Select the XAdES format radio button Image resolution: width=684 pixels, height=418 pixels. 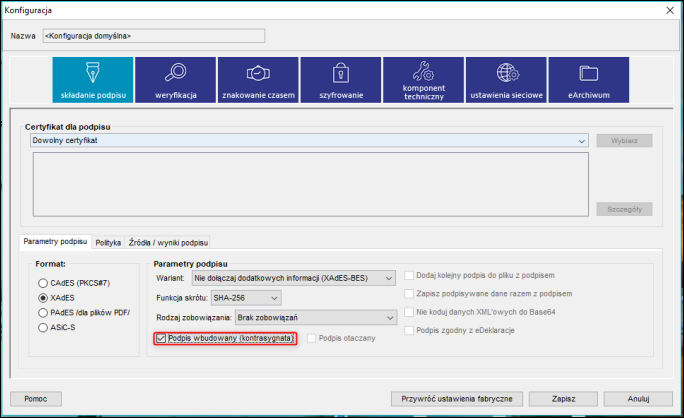pyautogui.click(x=43, y=298)
